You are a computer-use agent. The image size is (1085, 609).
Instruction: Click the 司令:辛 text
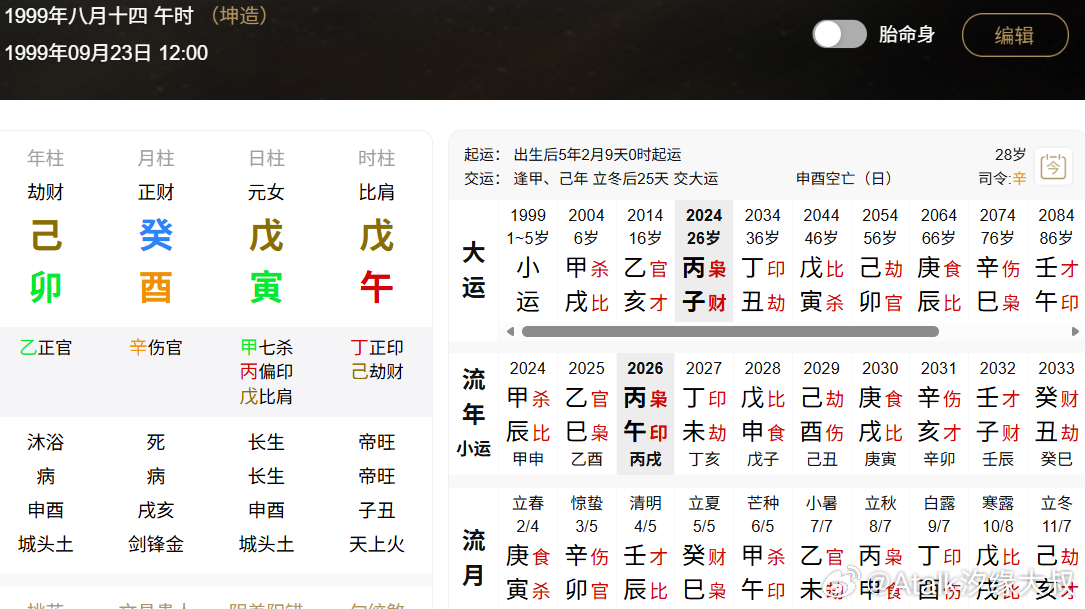click(1002, 179)
